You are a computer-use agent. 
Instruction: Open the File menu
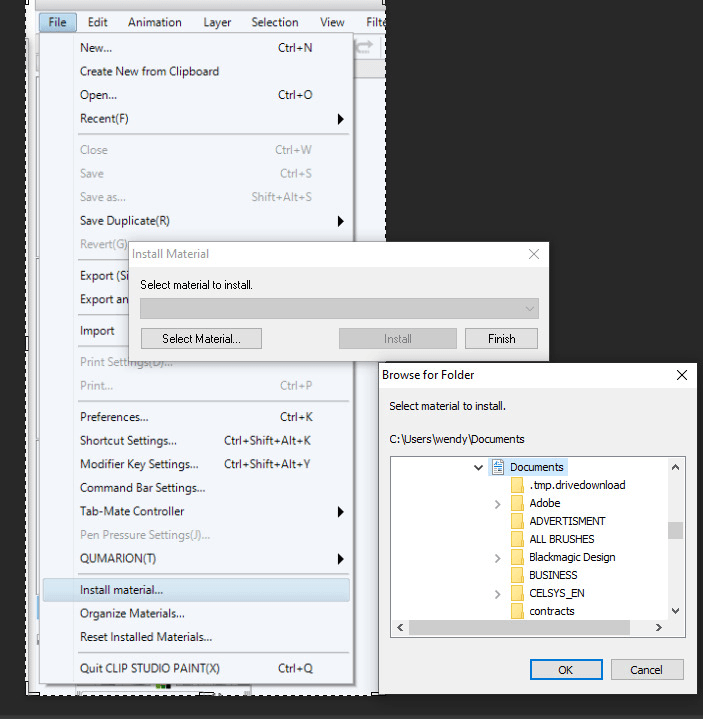pos(57,22)
